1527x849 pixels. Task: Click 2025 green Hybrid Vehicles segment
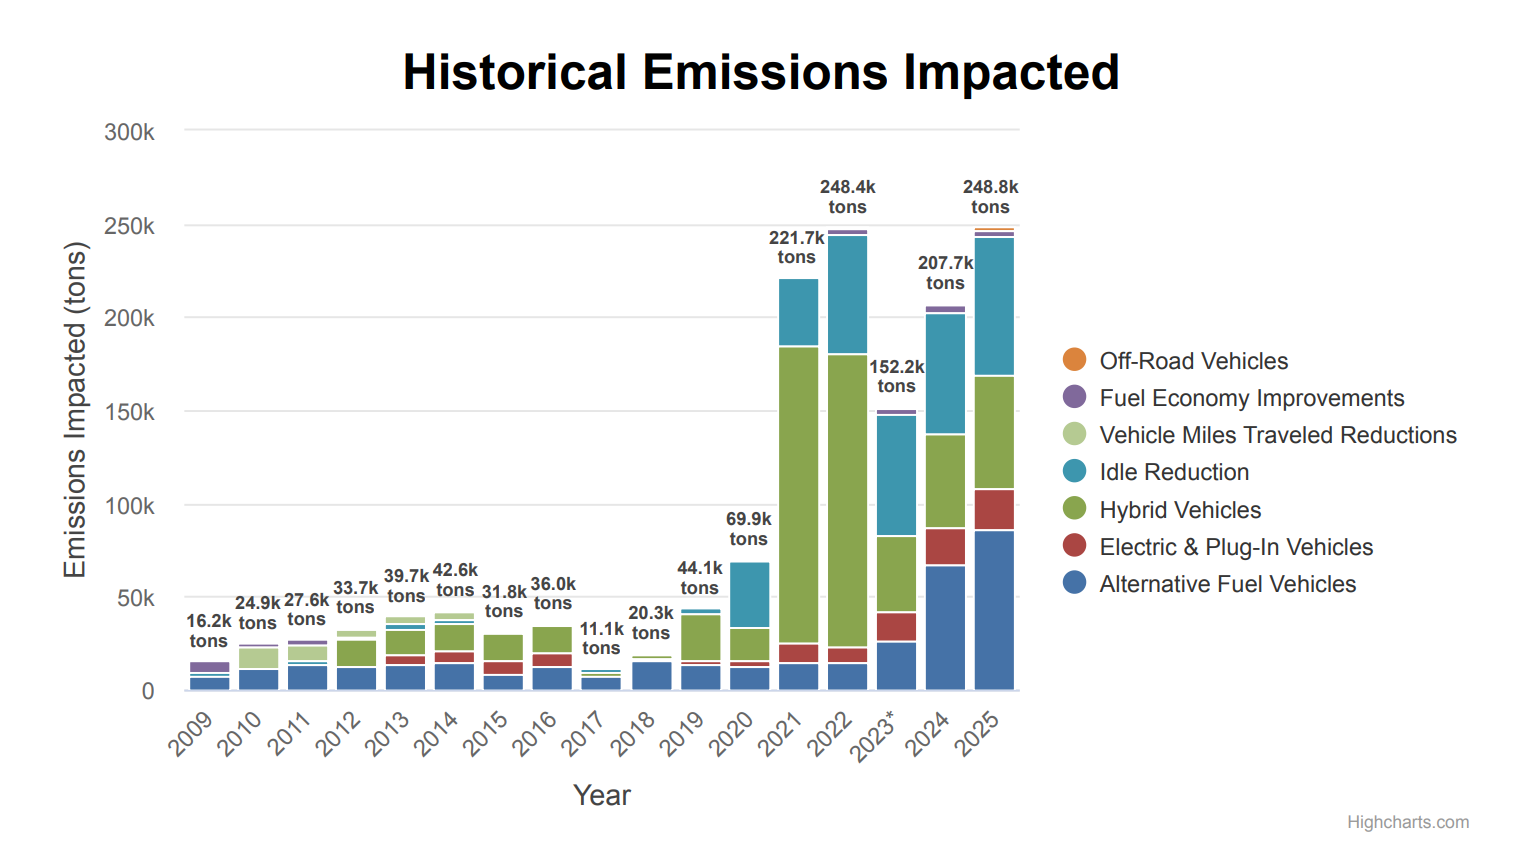click(994, 433)
